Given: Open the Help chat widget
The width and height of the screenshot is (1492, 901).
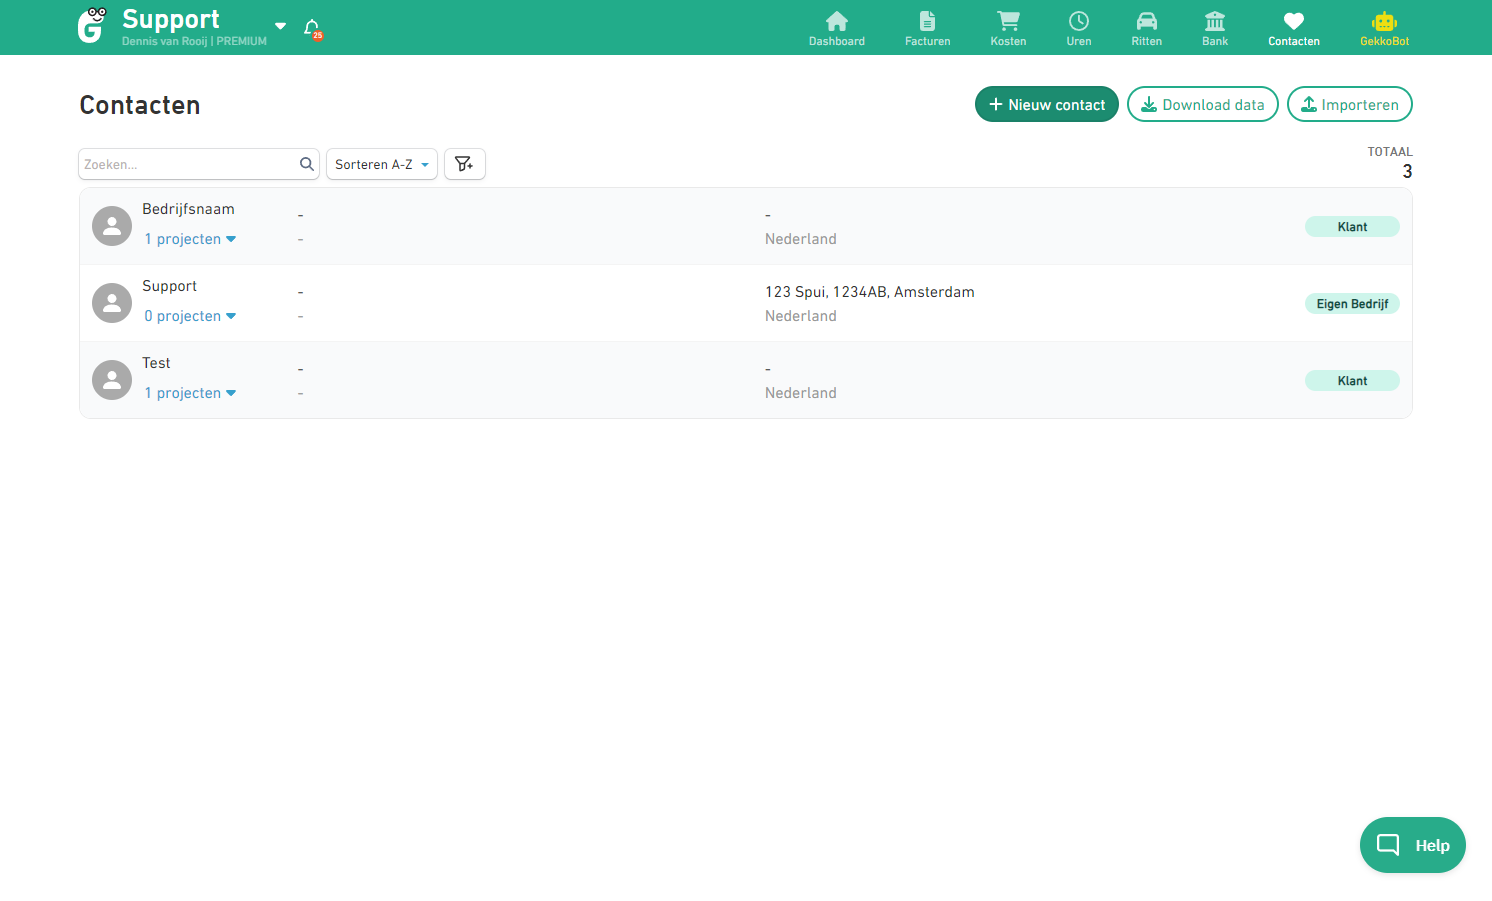Looking at the screenshot, I should tap(1413, 845).
